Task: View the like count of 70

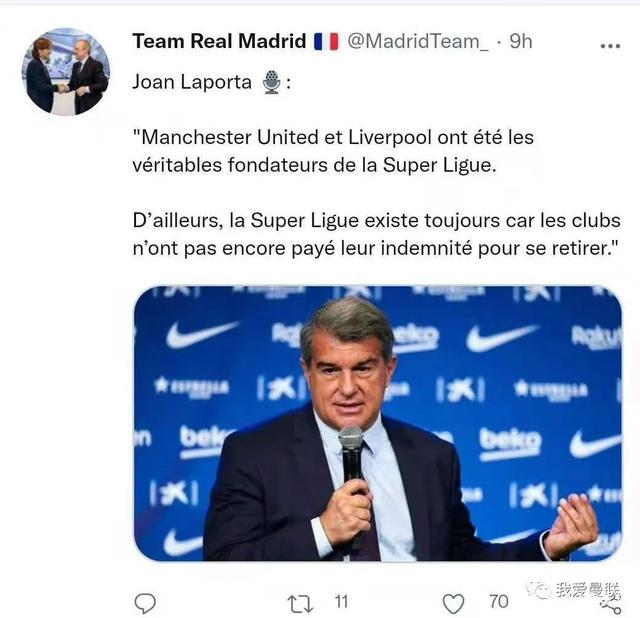Action: click(498, 602)
